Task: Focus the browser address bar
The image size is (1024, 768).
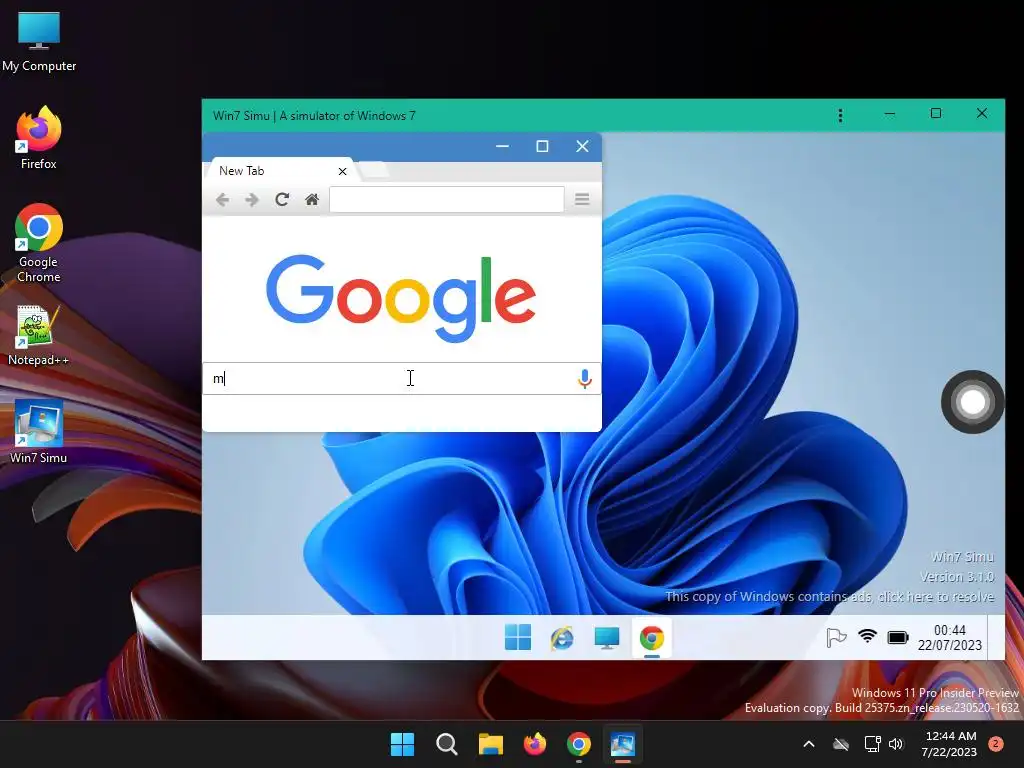Action: (447, 199)
